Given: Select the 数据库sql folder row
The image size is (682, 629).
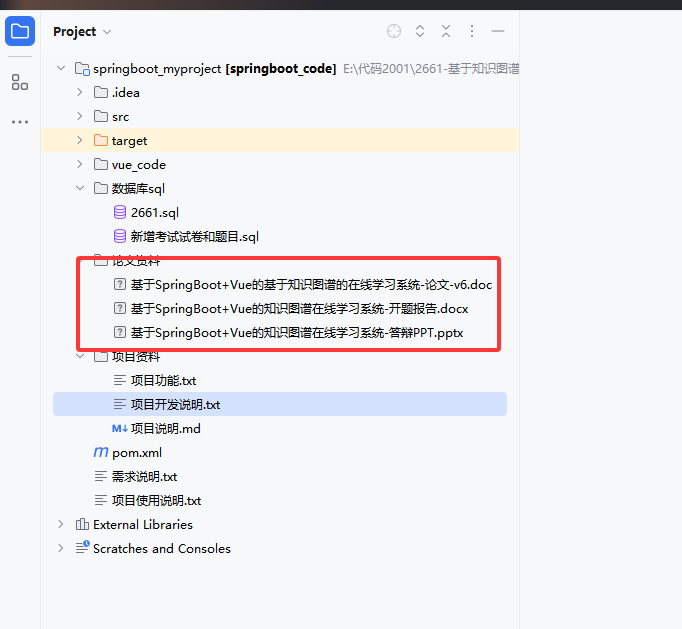Looking at the screenshot, I should click(280, 188).
